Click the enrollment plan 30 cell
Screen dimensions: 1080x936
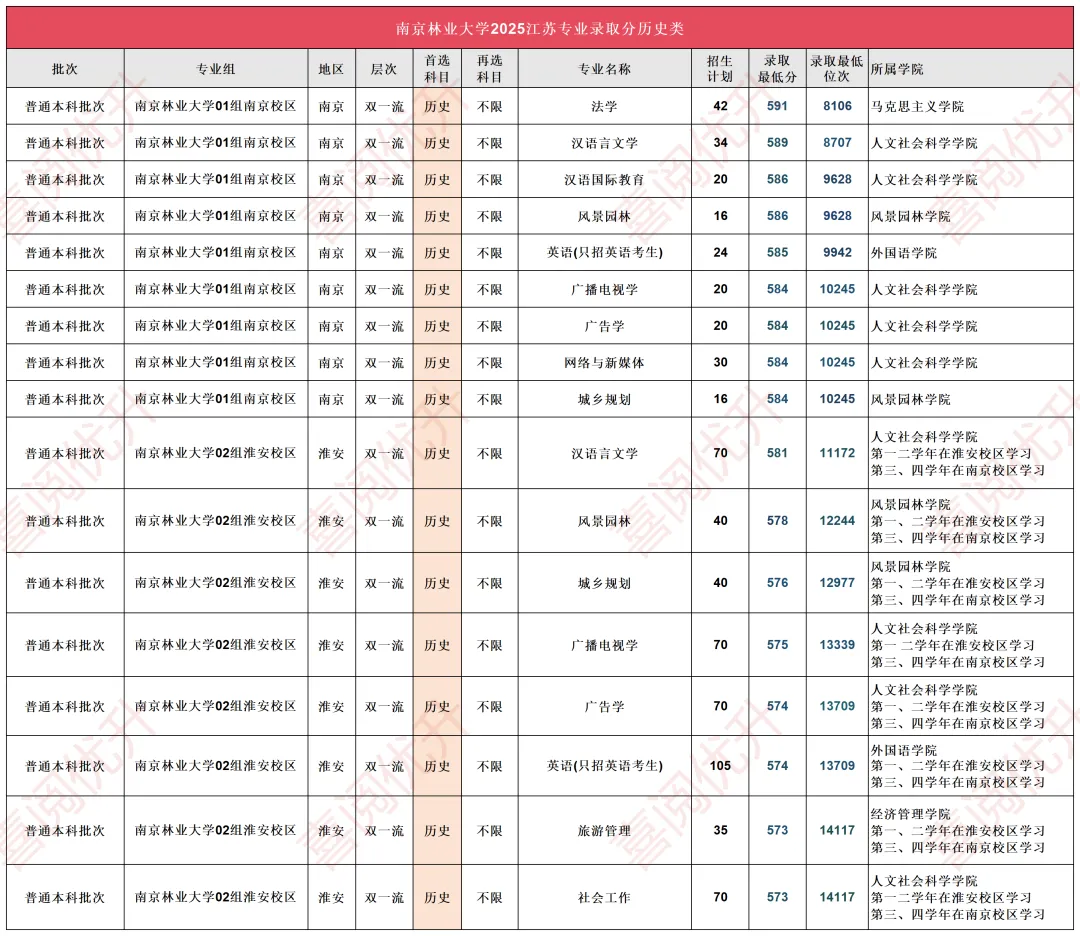(x=720, y=362)
